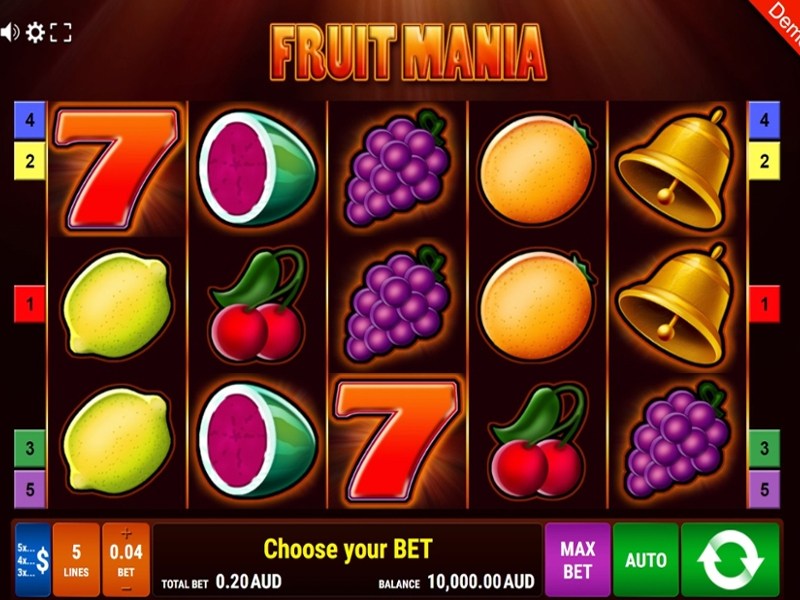Select payline 4 blue marker on left

[30, 120]
